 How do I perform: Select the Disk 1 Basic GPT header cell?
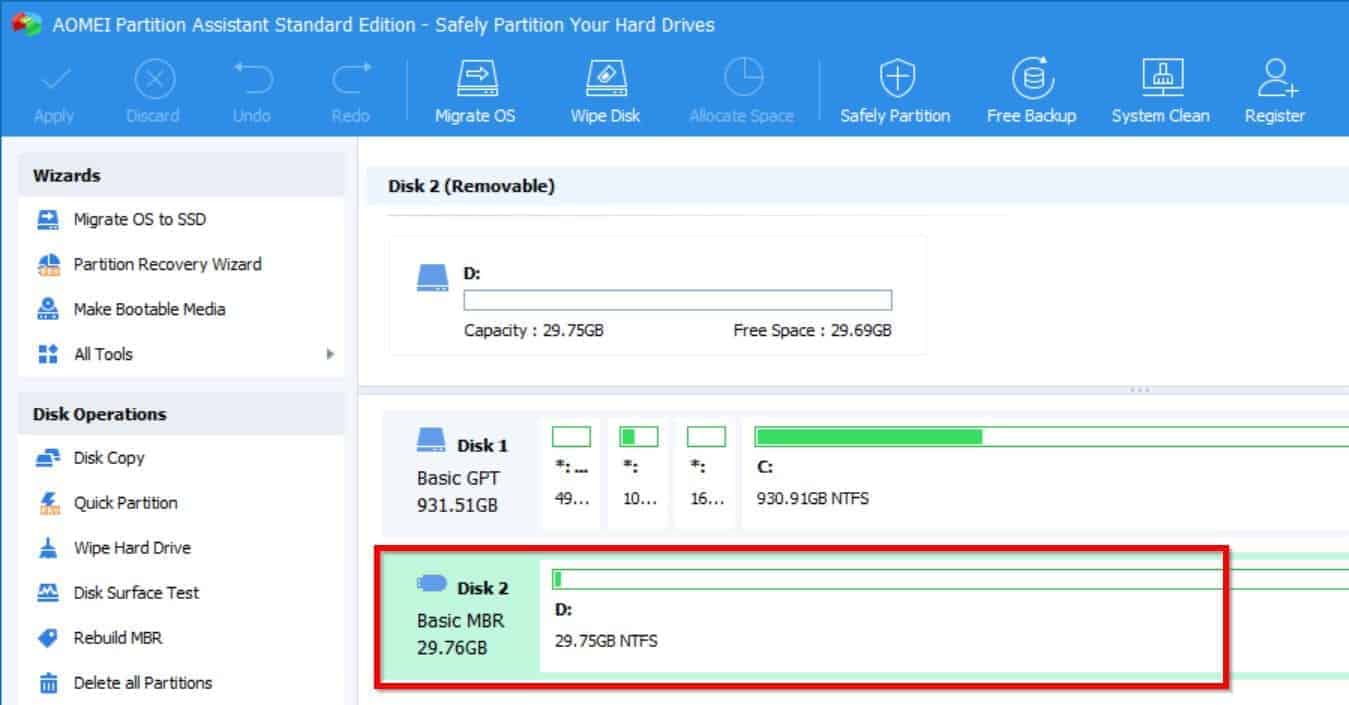coord(461,473)
